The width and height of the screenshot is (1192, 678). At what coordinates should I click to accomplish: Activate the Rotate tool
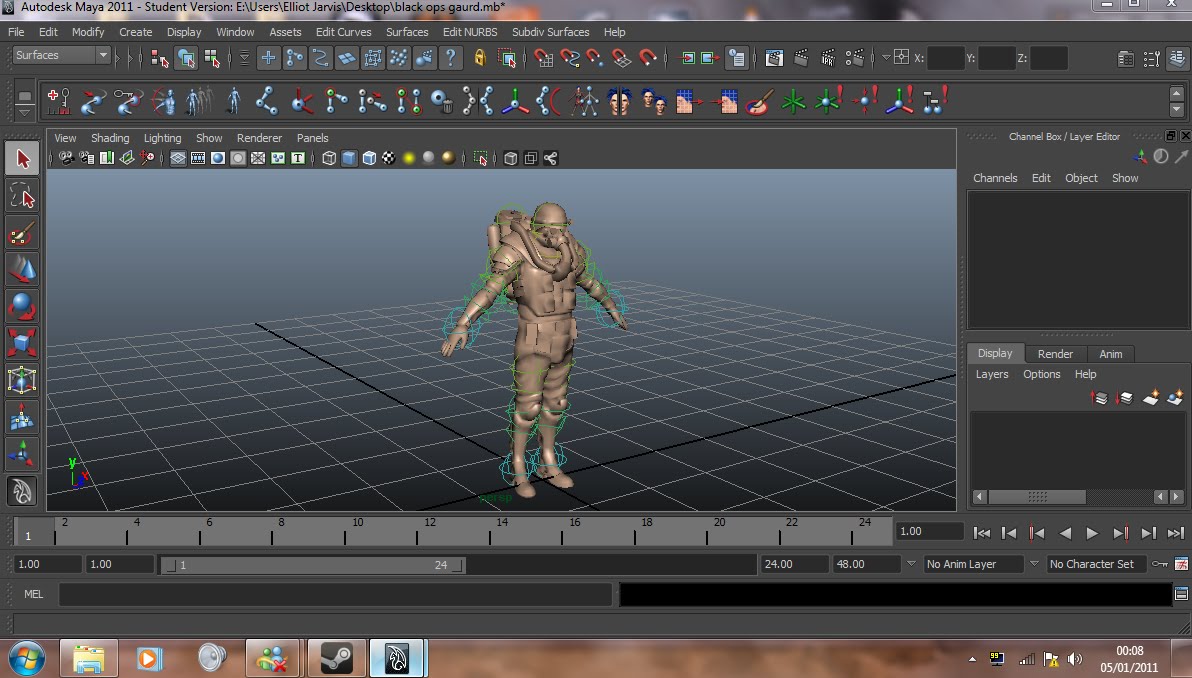22,306
